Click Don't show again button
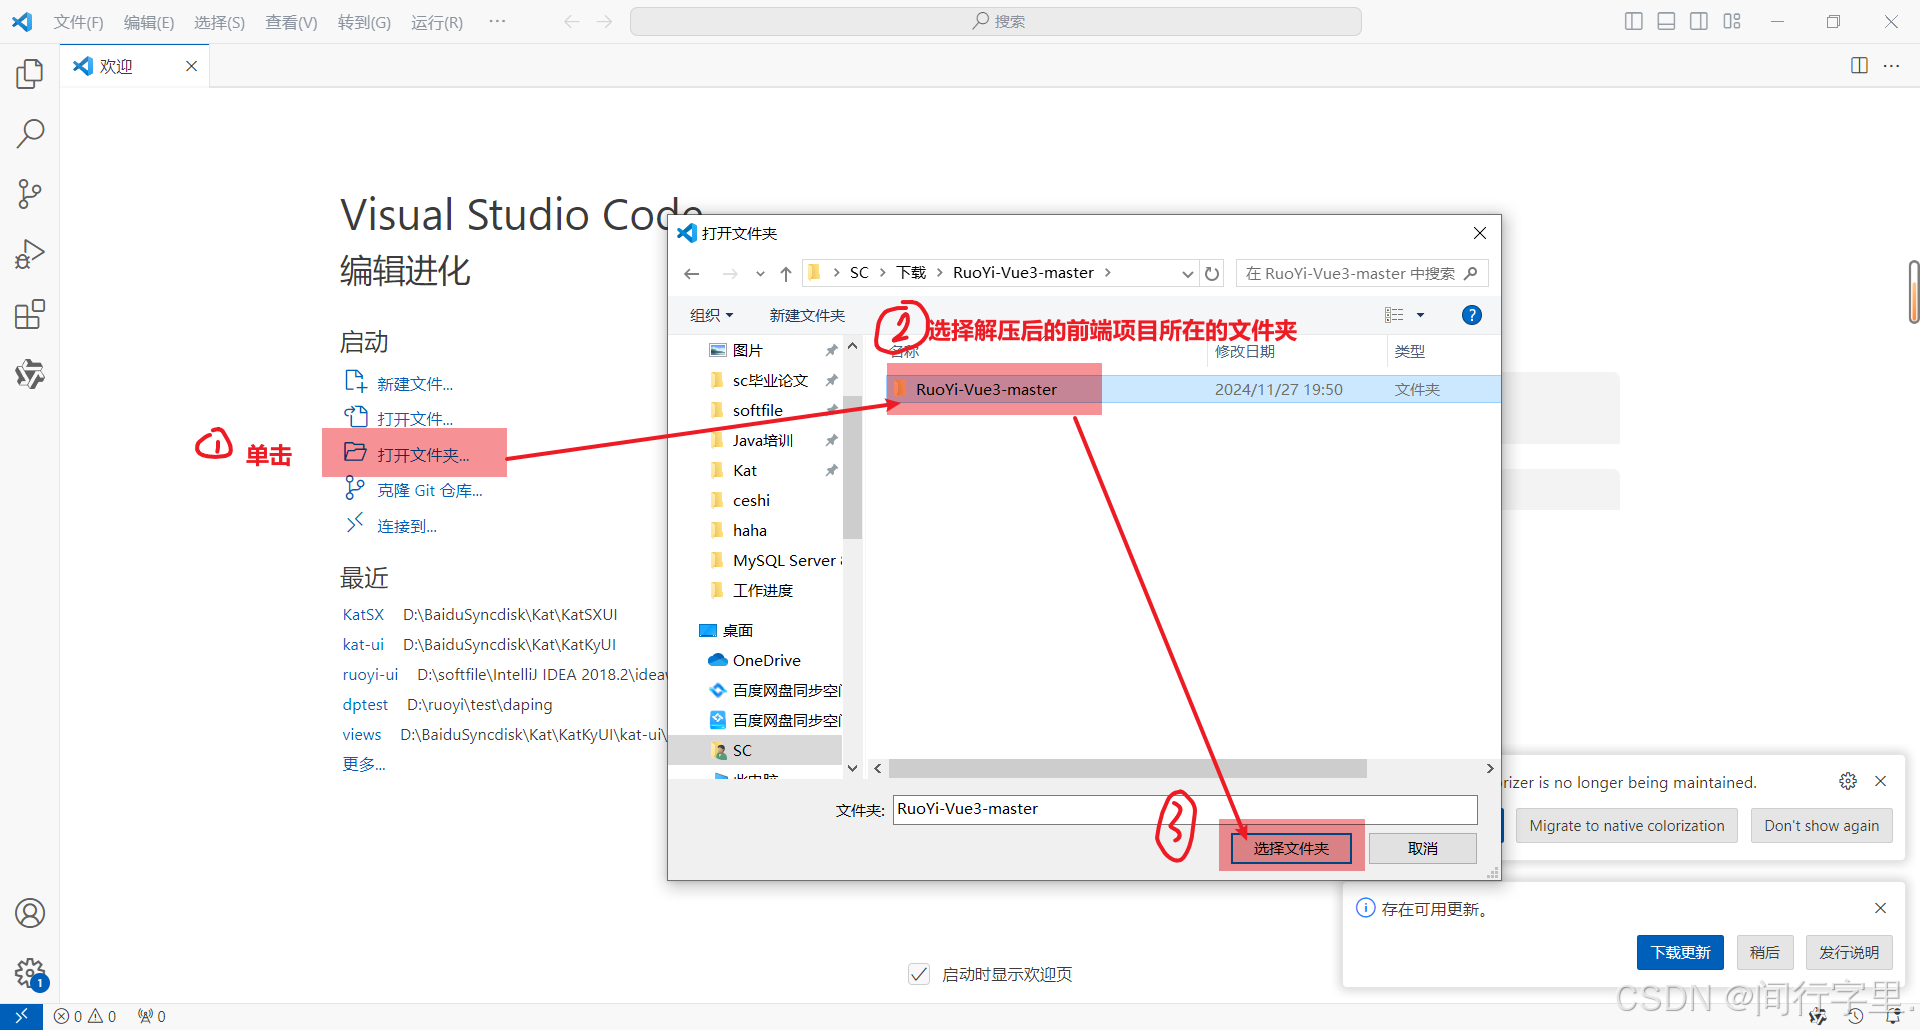The image size is (1920, 1030). coord(1821,825)
